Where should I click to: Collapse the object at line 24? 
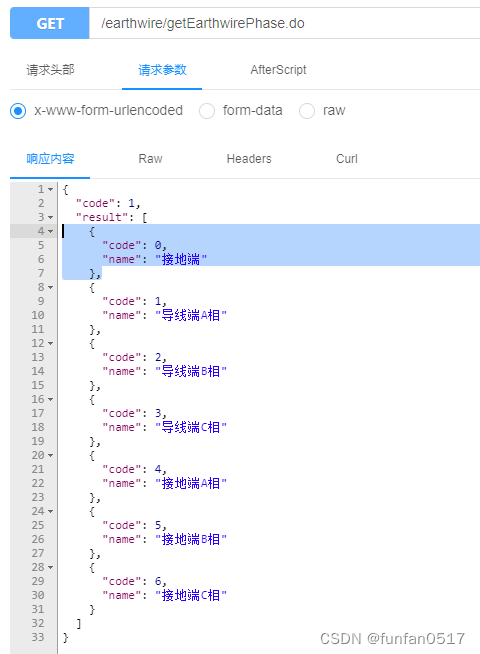click(50, 511)
